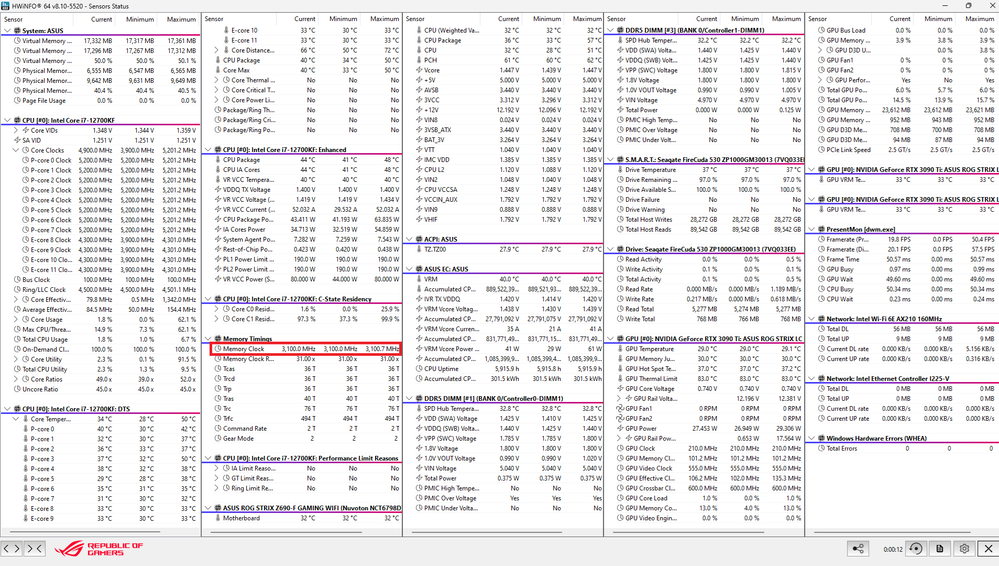
Task: Click the horizontal scrollbar under the Motherboard temperature row
Action: 286,532
